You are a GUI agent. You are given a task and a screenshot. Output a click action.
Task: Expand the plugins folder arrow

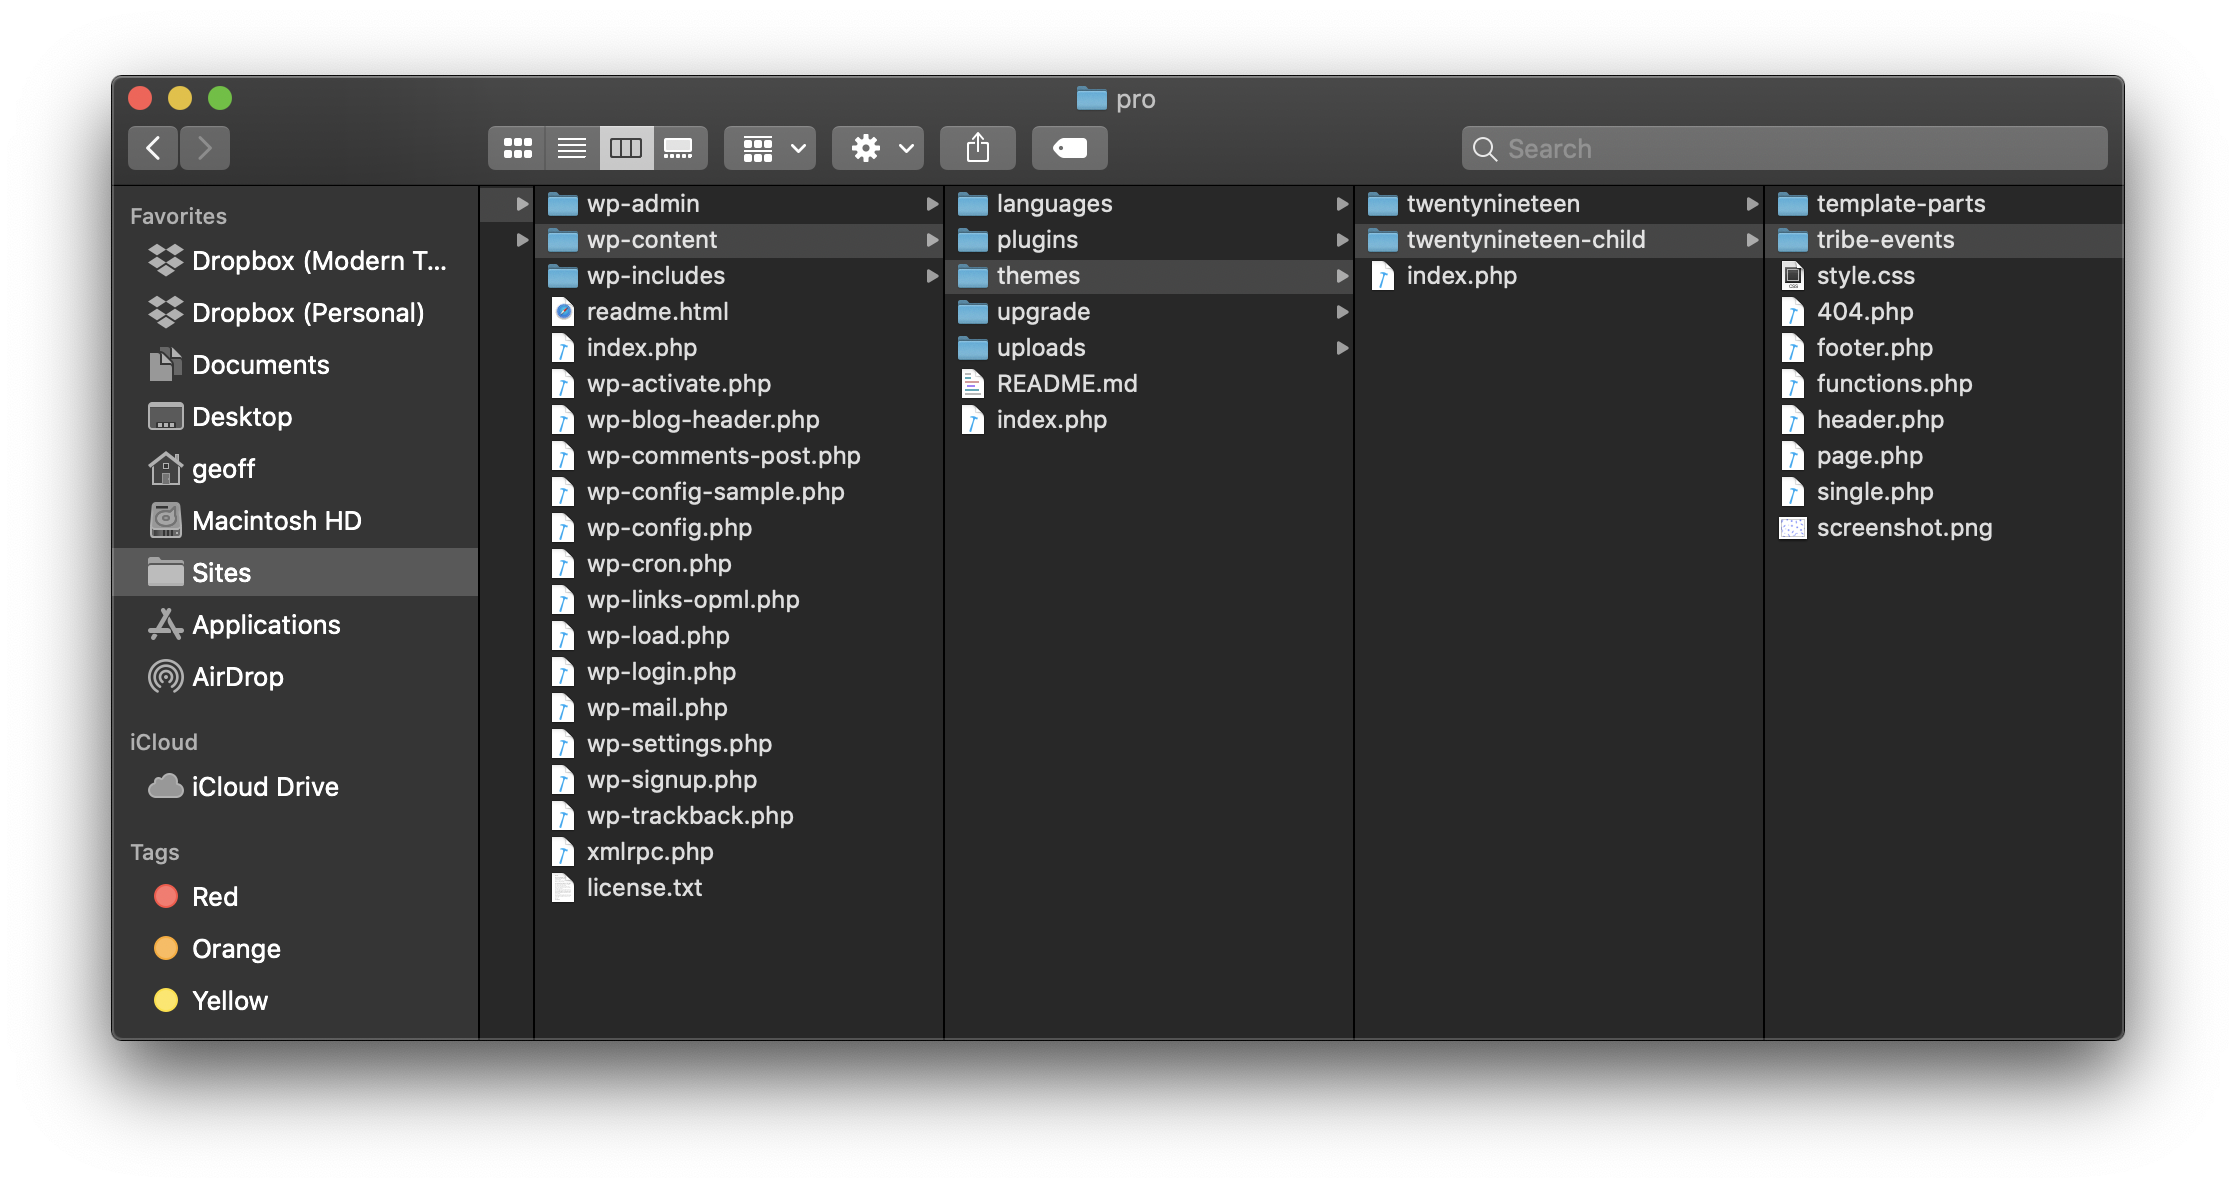(x=1342, y=240)
